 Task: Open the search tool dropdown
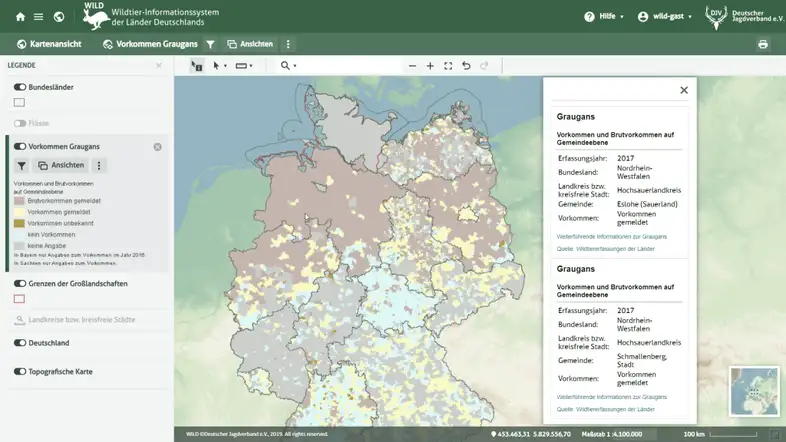coord(288,66)
